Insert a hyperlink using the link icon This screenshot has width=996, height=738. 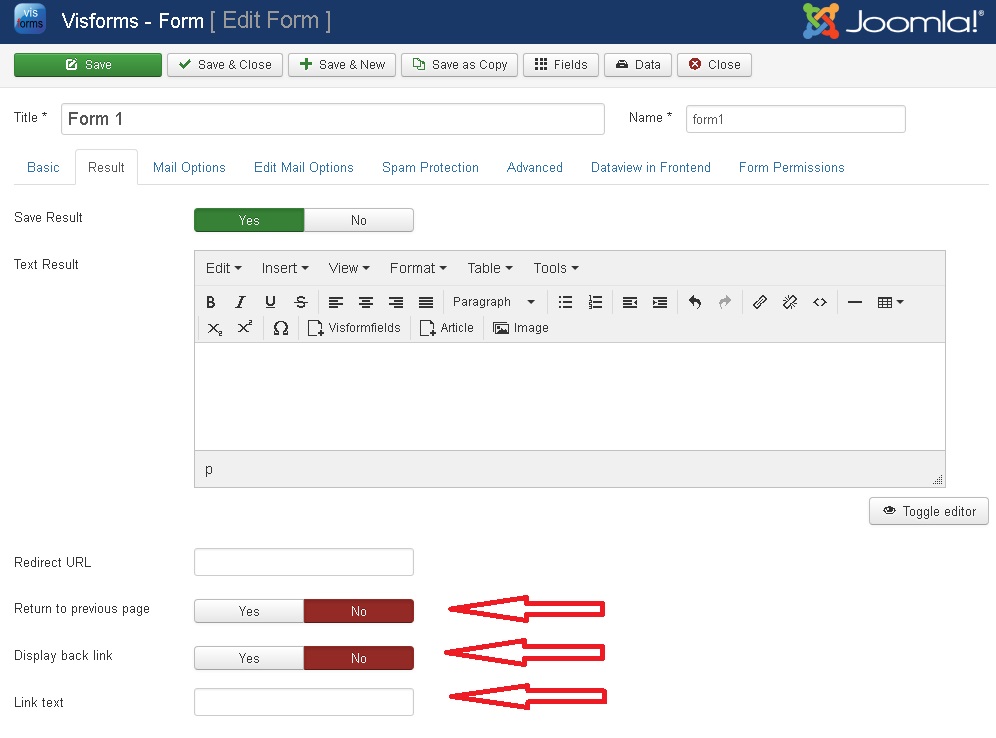[760, 302]
